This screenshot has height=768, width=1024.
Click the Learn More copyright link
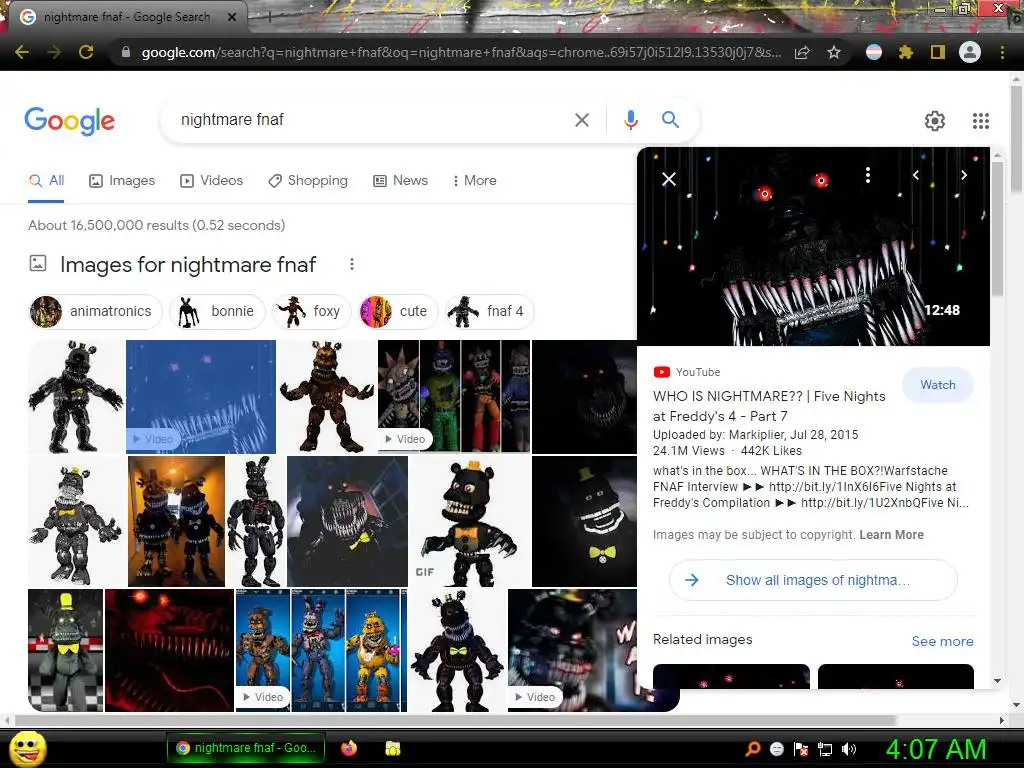click(x=891, y=535)
